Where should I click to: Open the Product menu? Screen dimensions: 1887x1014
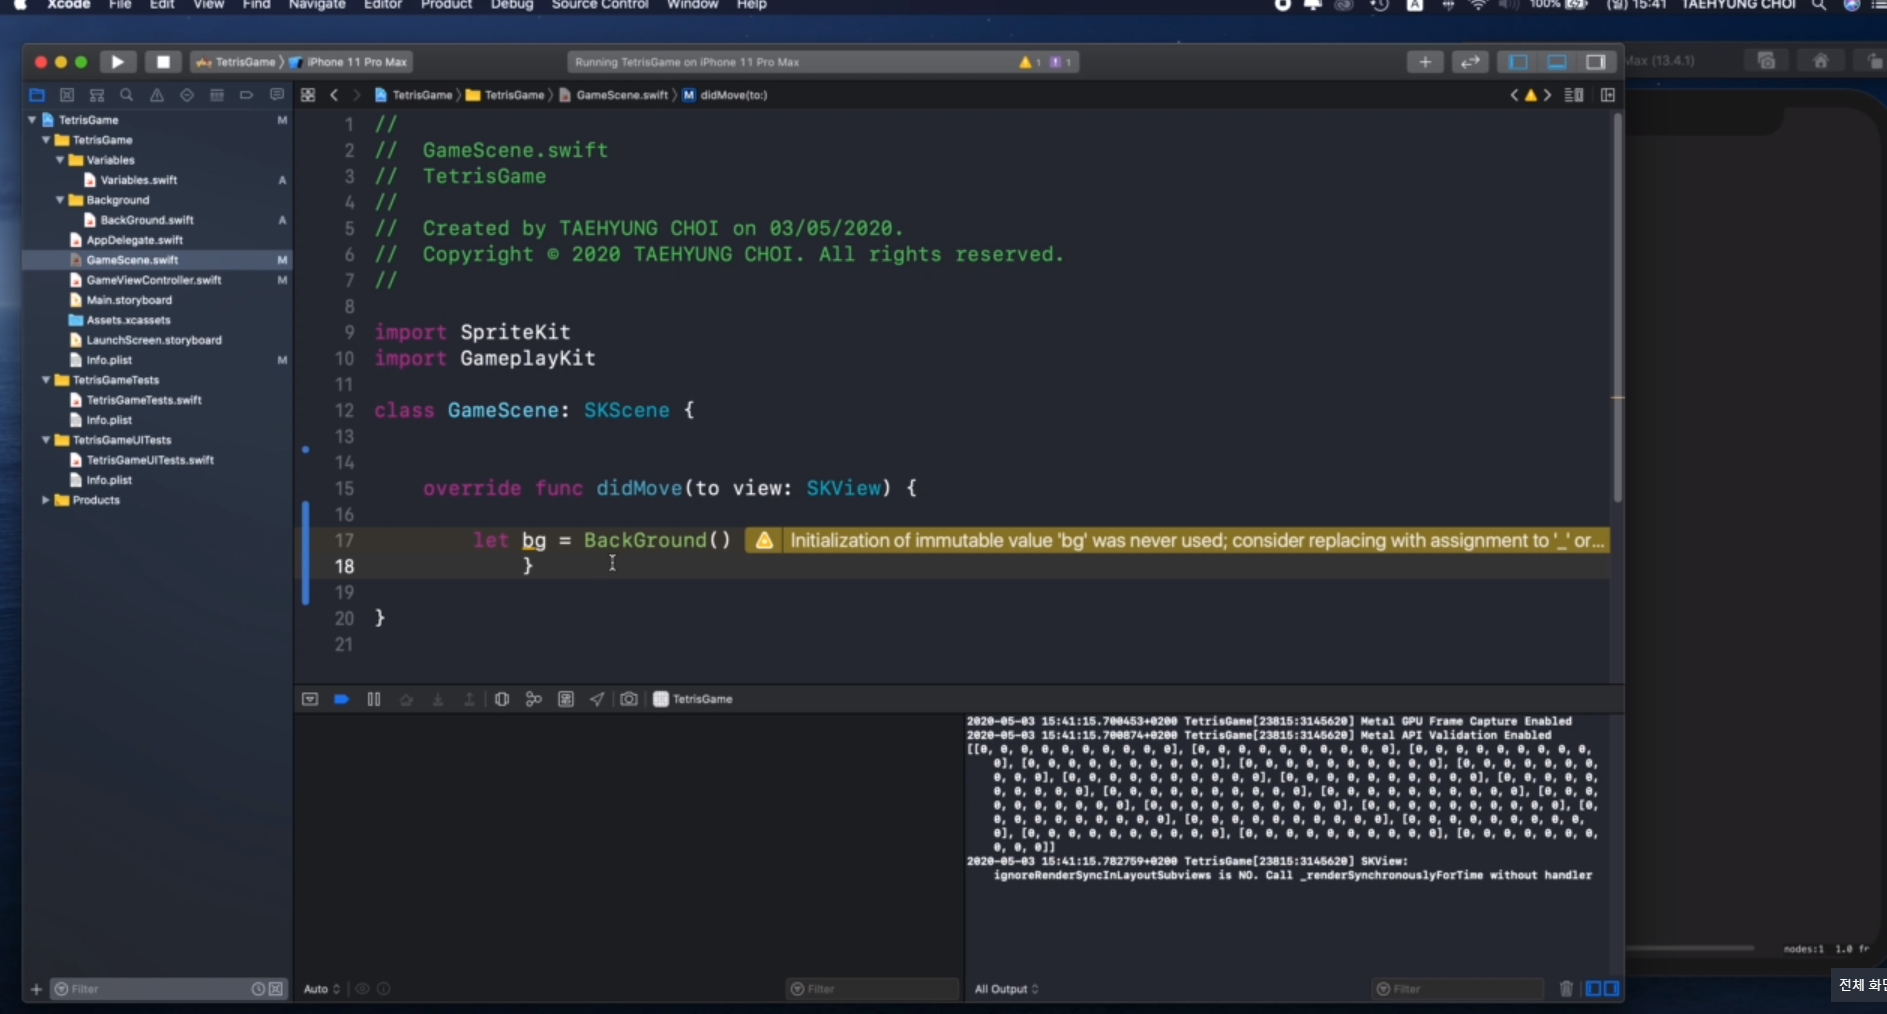(446, 5)
